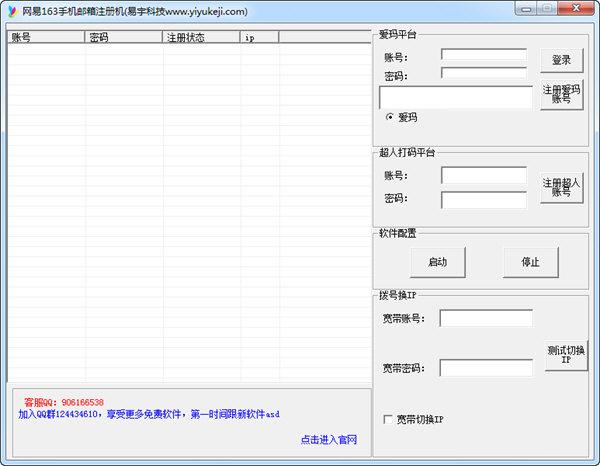Focus the 爱玛平台 密码 input field
Image resolution: width=600 pixels, height=466 pixels.
(x=484, y=73)
